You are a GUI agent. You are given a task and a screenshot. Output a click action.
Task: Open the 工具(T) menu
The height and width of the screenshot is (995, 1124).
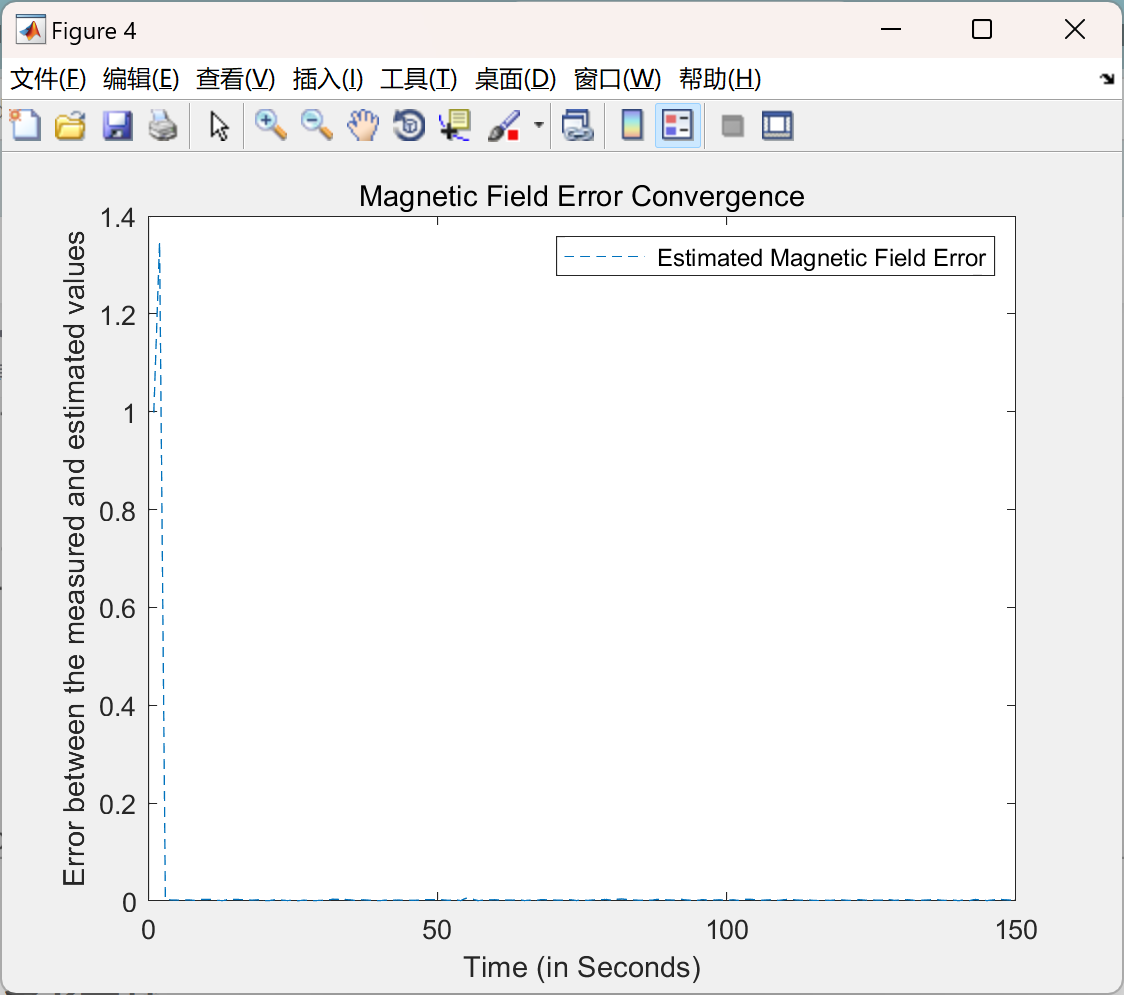[x=419, y=79]
